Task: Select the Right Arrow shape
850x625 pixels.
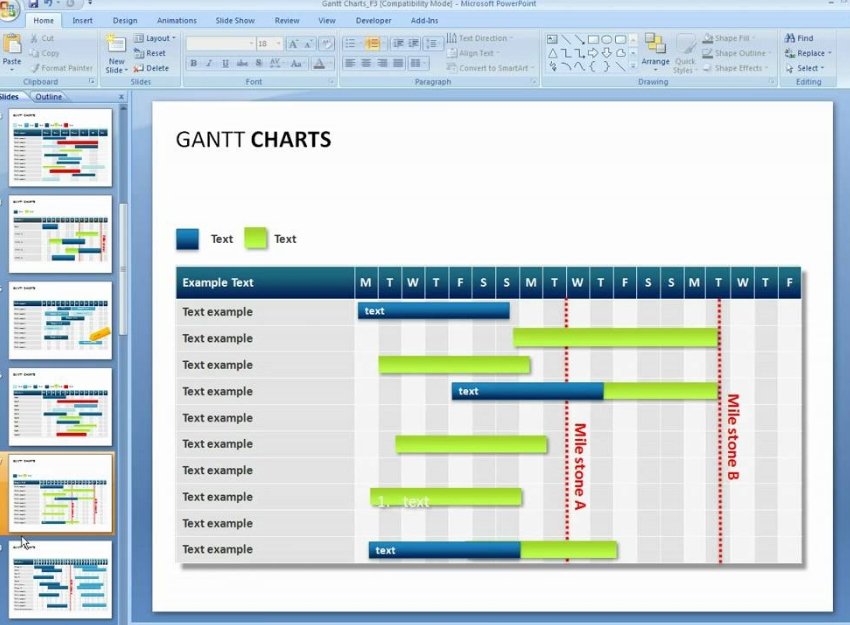Action: click(x=593, y=53)
